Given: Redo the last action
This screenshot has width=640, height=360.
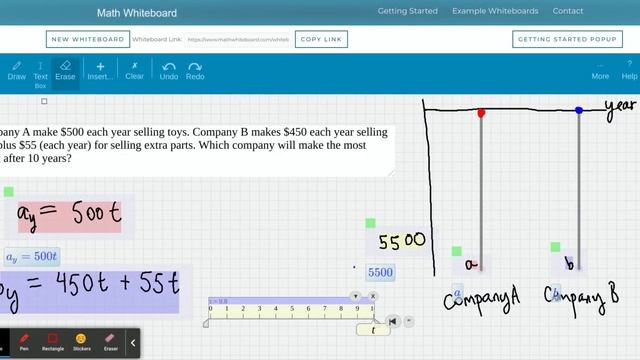Looking at the screenshot, I should (x=195, y=71).
